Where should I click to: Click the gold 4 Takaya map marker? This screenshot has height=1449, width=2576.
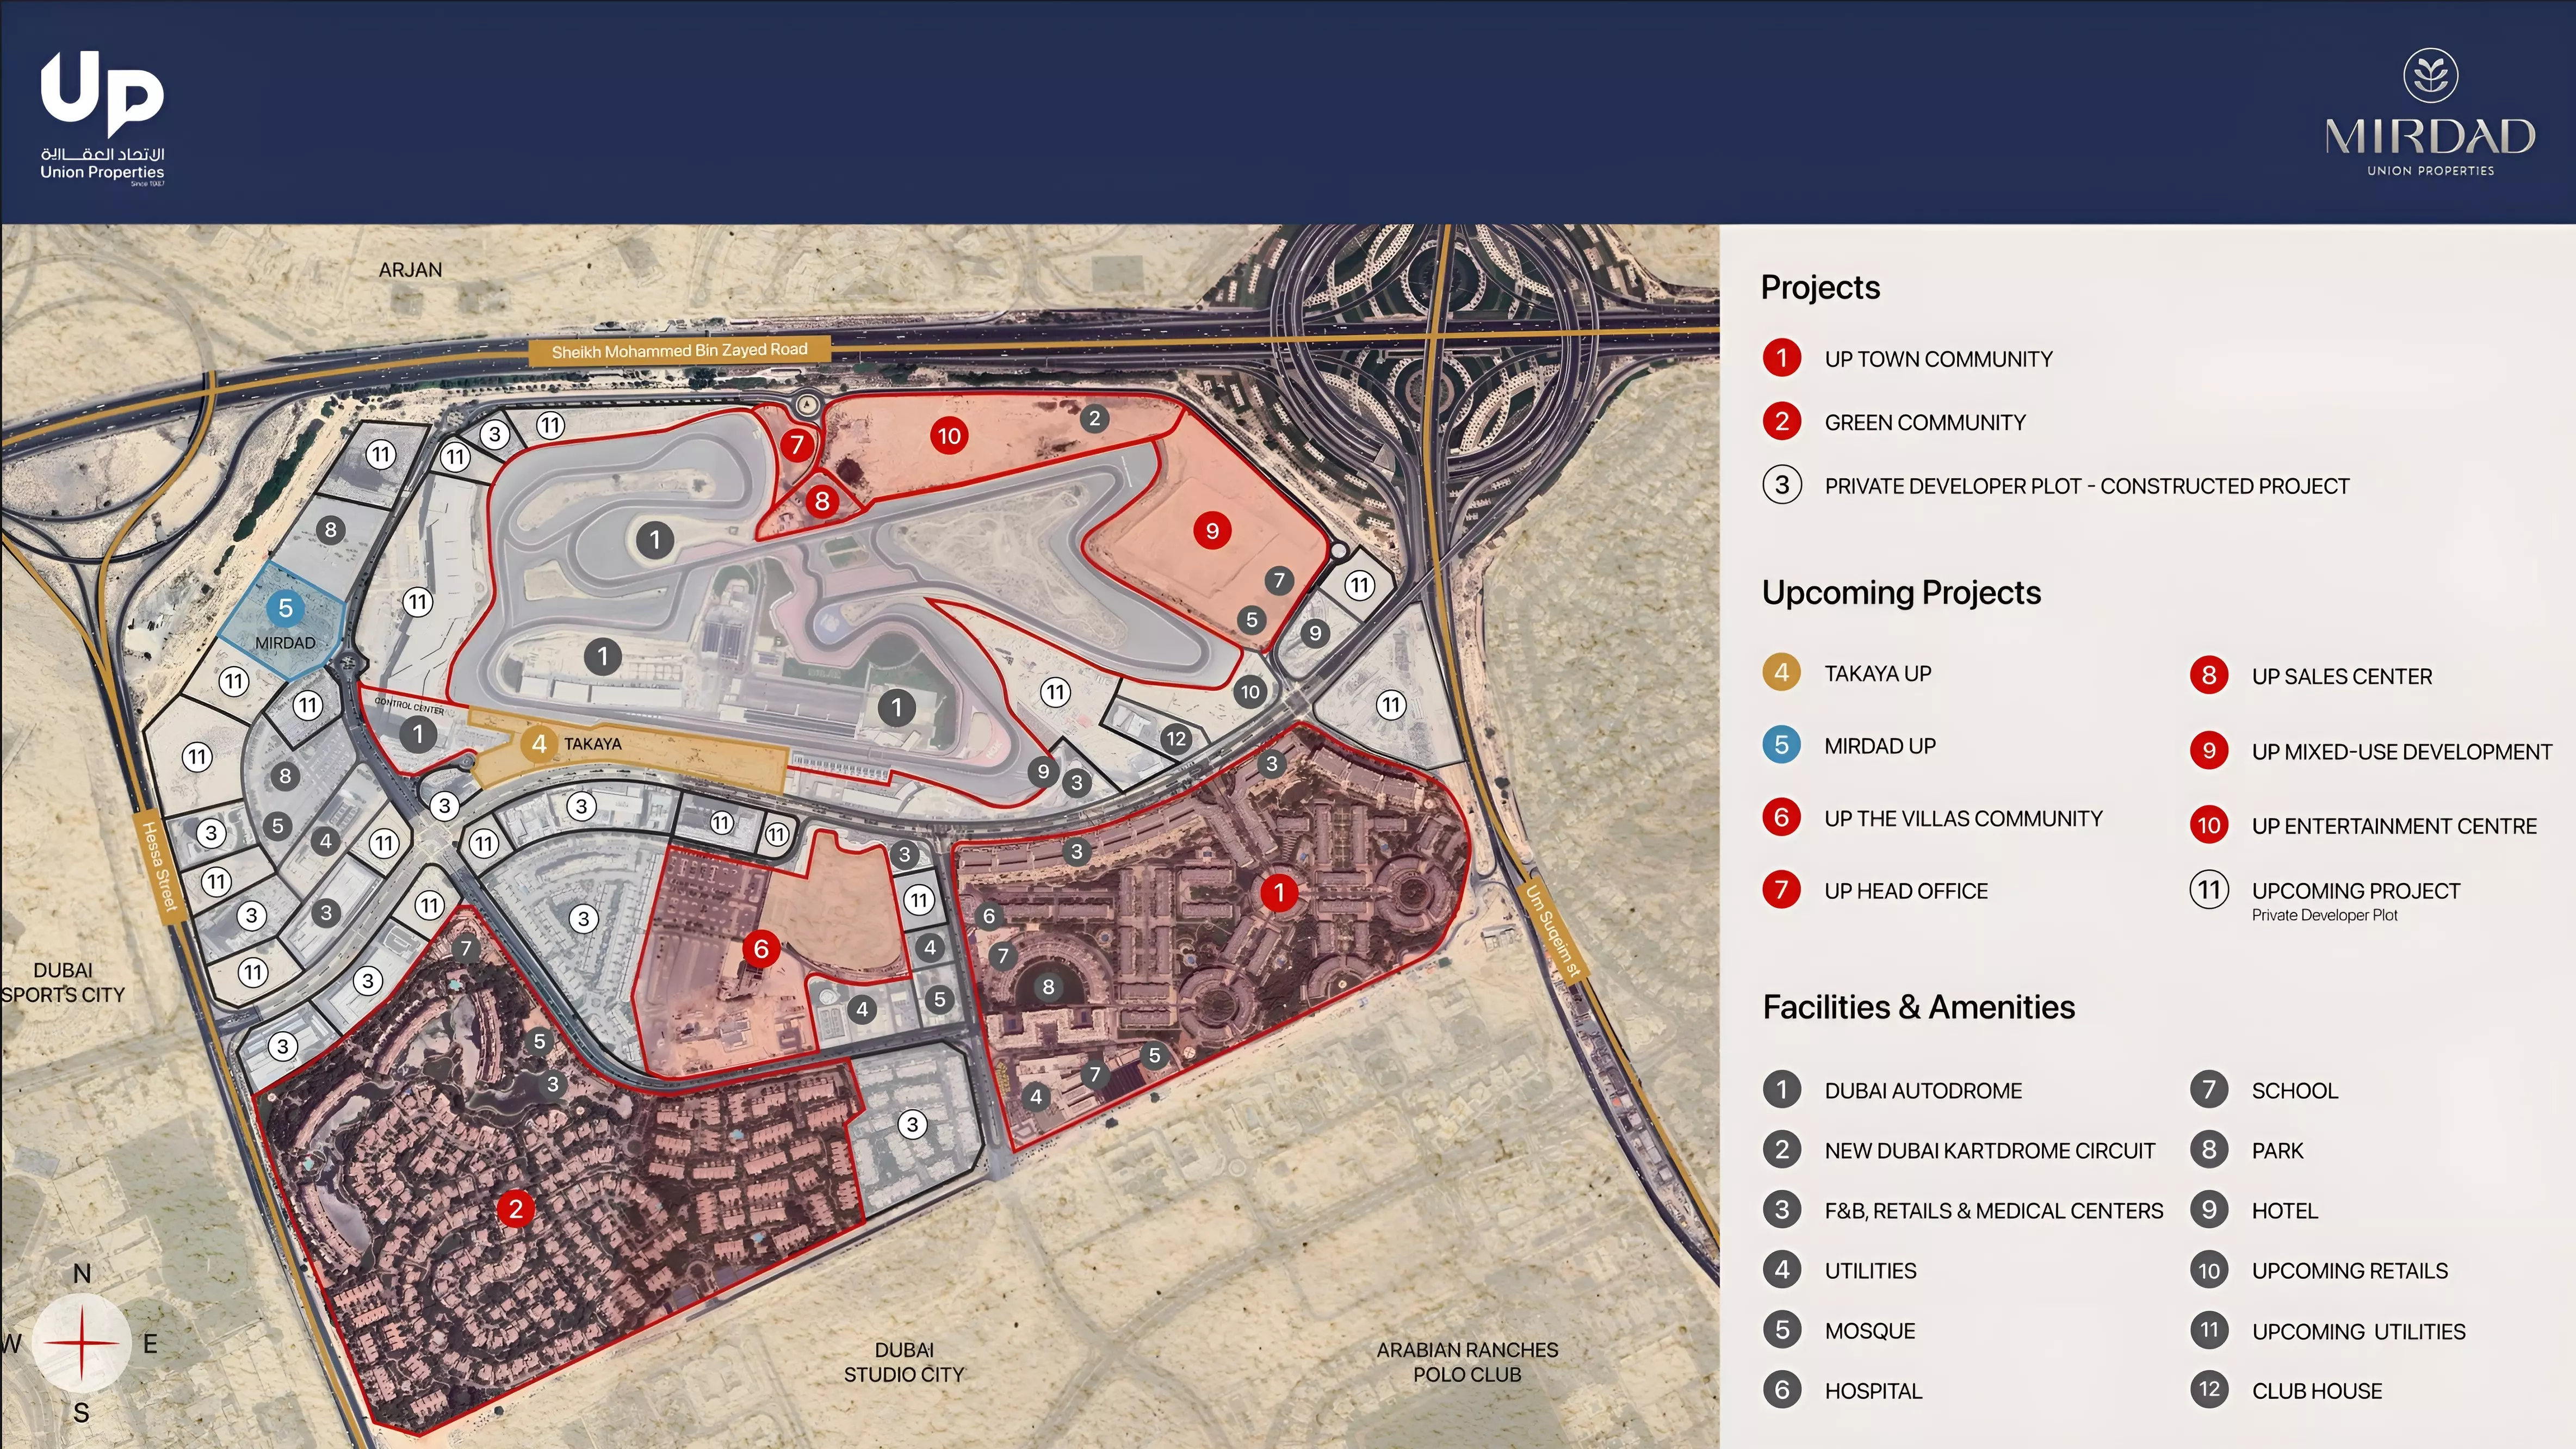tap(539, 744)
